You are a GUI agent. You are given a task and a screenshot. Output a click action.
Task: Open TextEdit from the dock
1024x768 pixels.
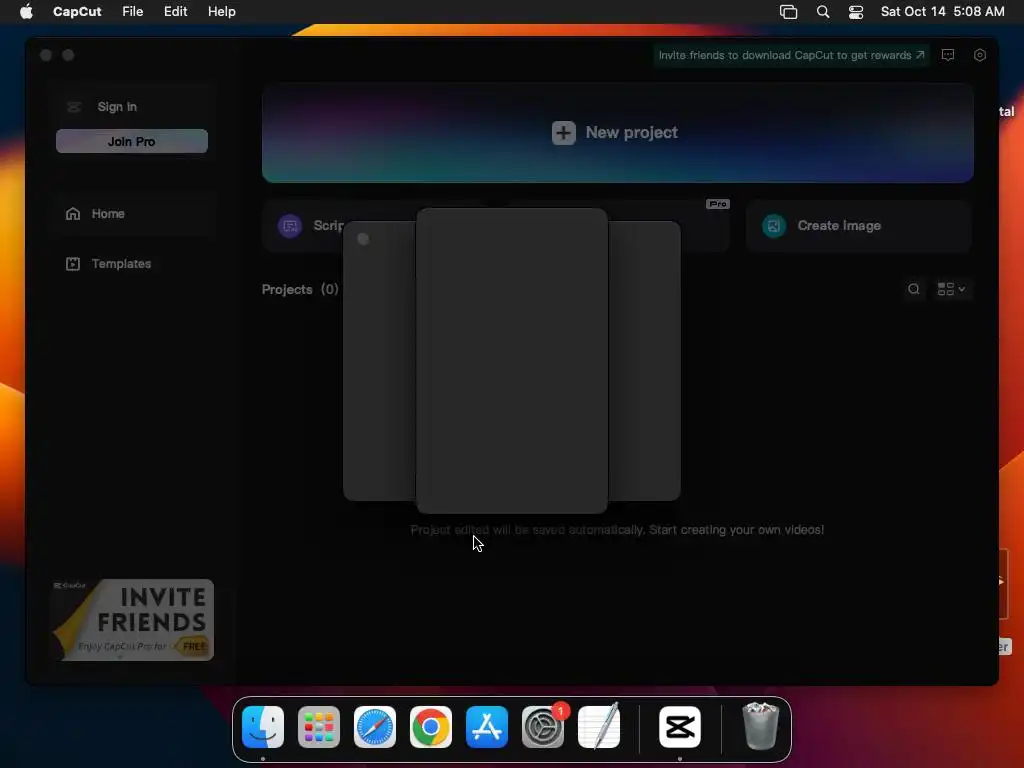(599, 727)
